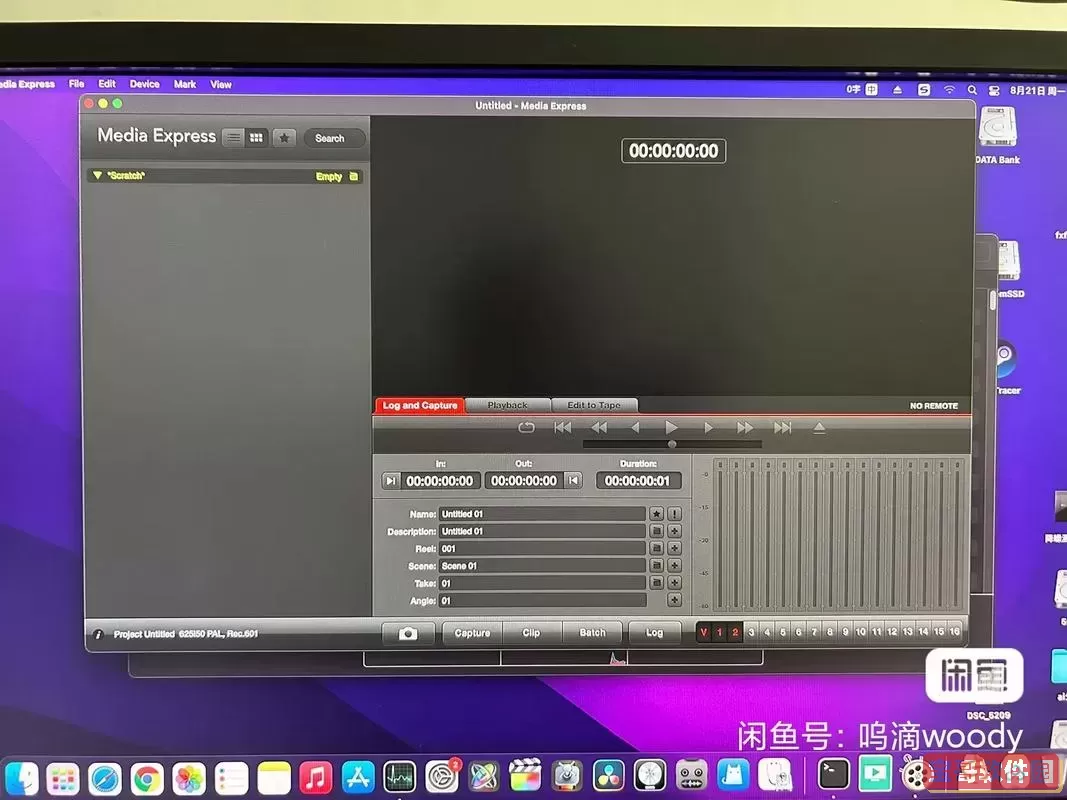Mark the In point button

(391, 481)
